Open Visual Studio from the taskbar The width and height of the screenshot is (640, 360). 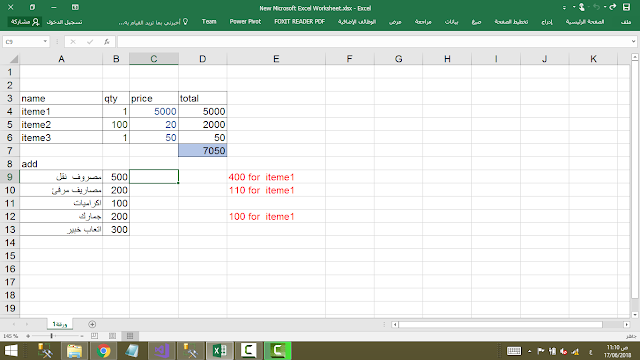161,351
